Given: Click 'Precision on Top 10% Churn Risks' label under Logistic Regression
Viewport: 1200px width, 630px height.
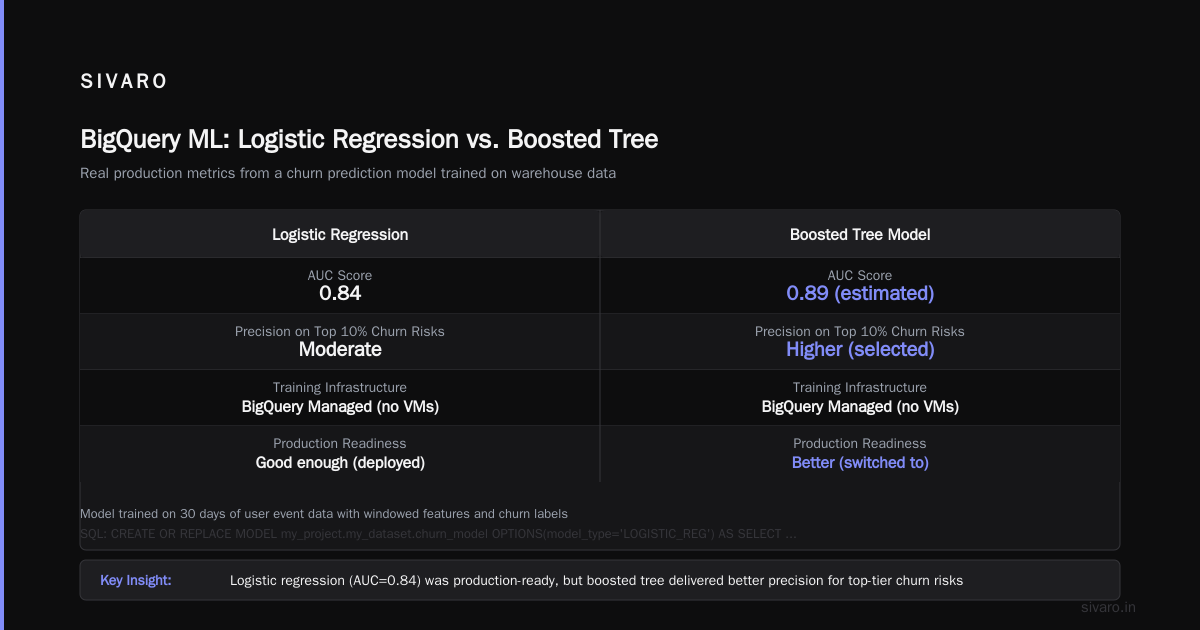Looking at the screenshot, I should point(340,331).
